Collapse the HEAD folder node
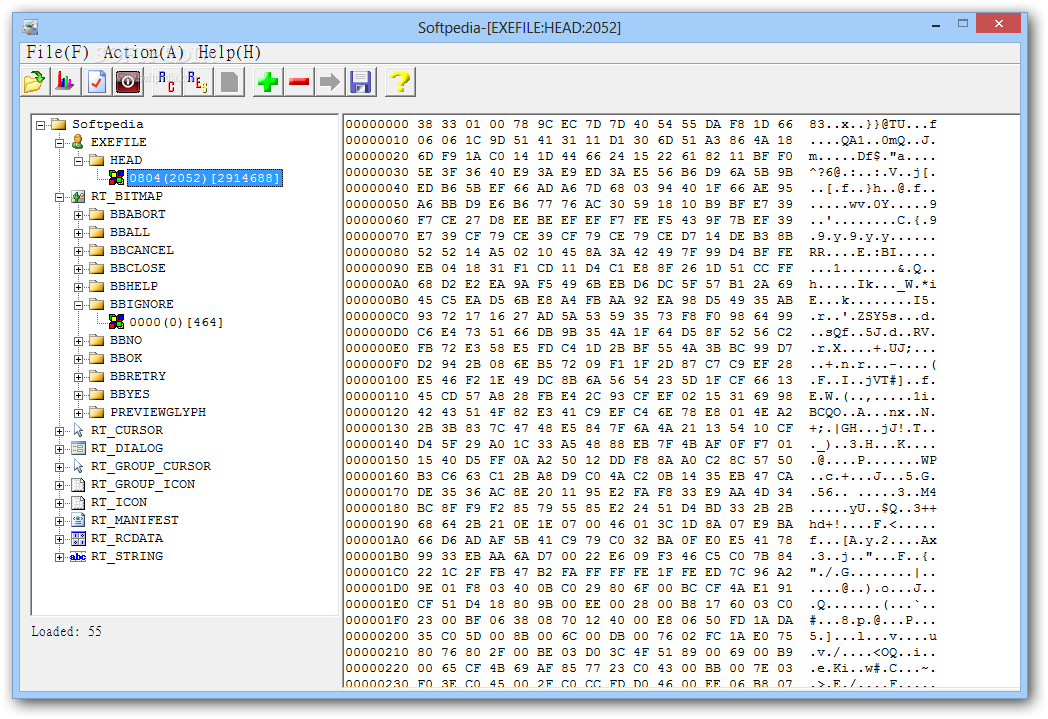Viewport: 1048px width, 719px height. click(78, 161)
